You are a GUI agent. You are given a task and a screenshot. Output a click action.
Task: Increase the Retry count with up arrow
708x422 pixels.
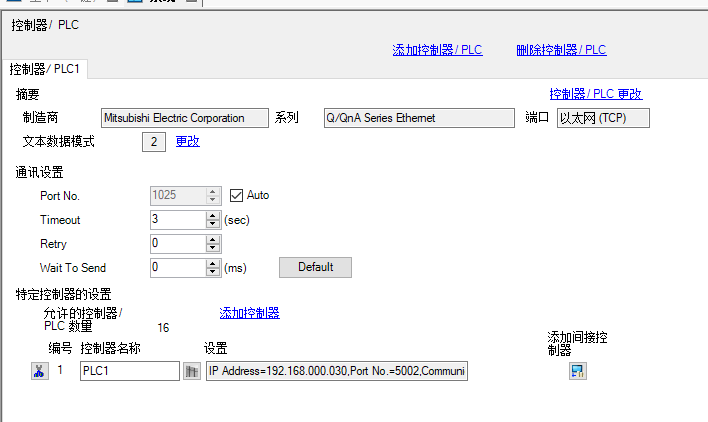coord(212,239)
